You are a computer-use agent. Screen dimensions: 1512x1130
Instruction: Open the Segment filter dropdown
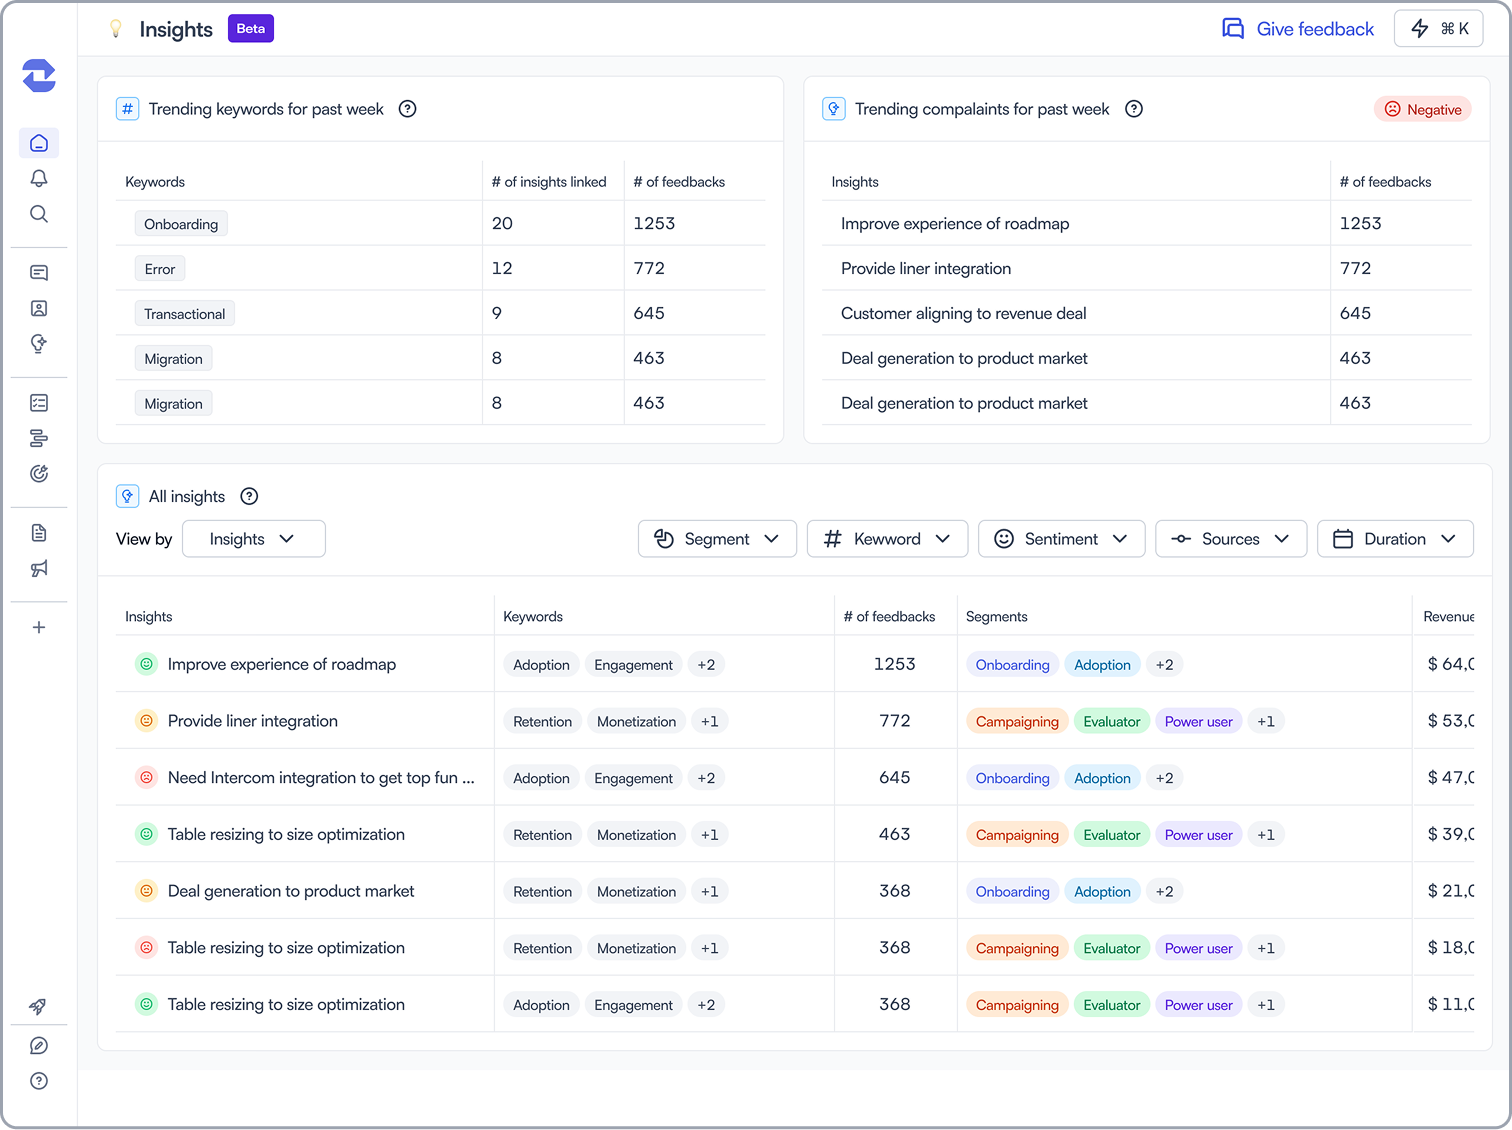[717, 539]
